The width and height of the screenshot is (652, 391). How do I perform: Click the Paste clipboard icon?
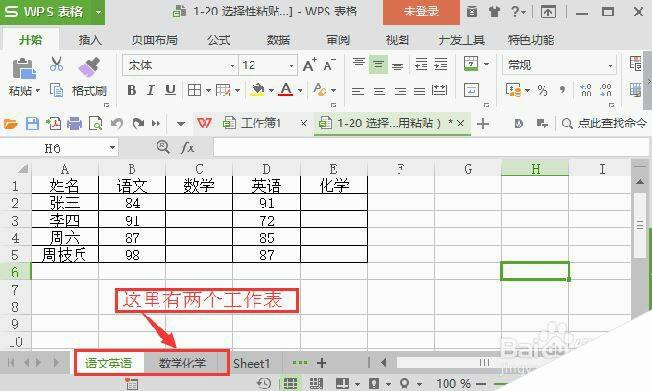[24, 69]
